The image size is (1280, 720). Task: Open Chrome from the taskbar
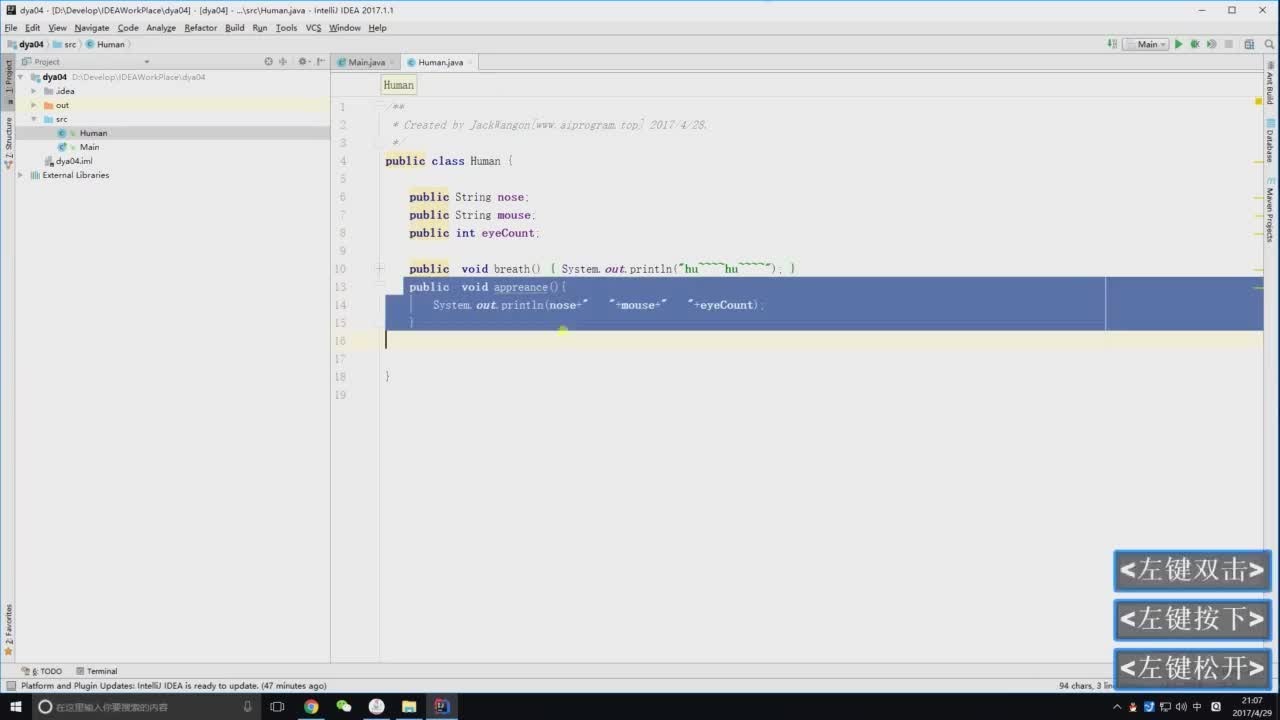click(311, 707)
